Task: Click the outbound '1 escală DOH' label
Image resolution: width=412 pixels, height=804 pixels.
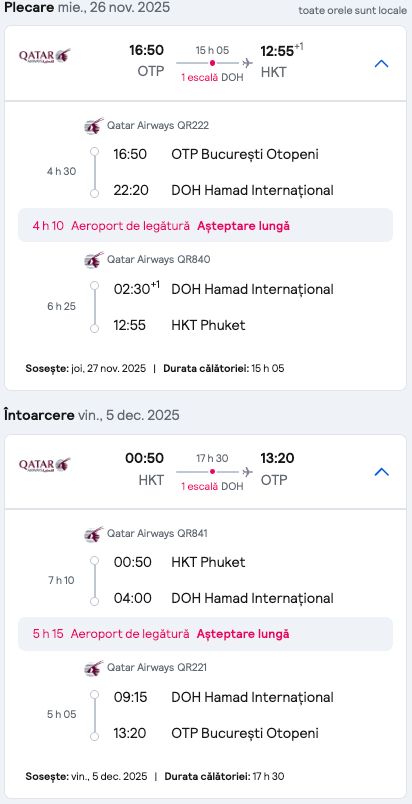Action: (212, 78)
